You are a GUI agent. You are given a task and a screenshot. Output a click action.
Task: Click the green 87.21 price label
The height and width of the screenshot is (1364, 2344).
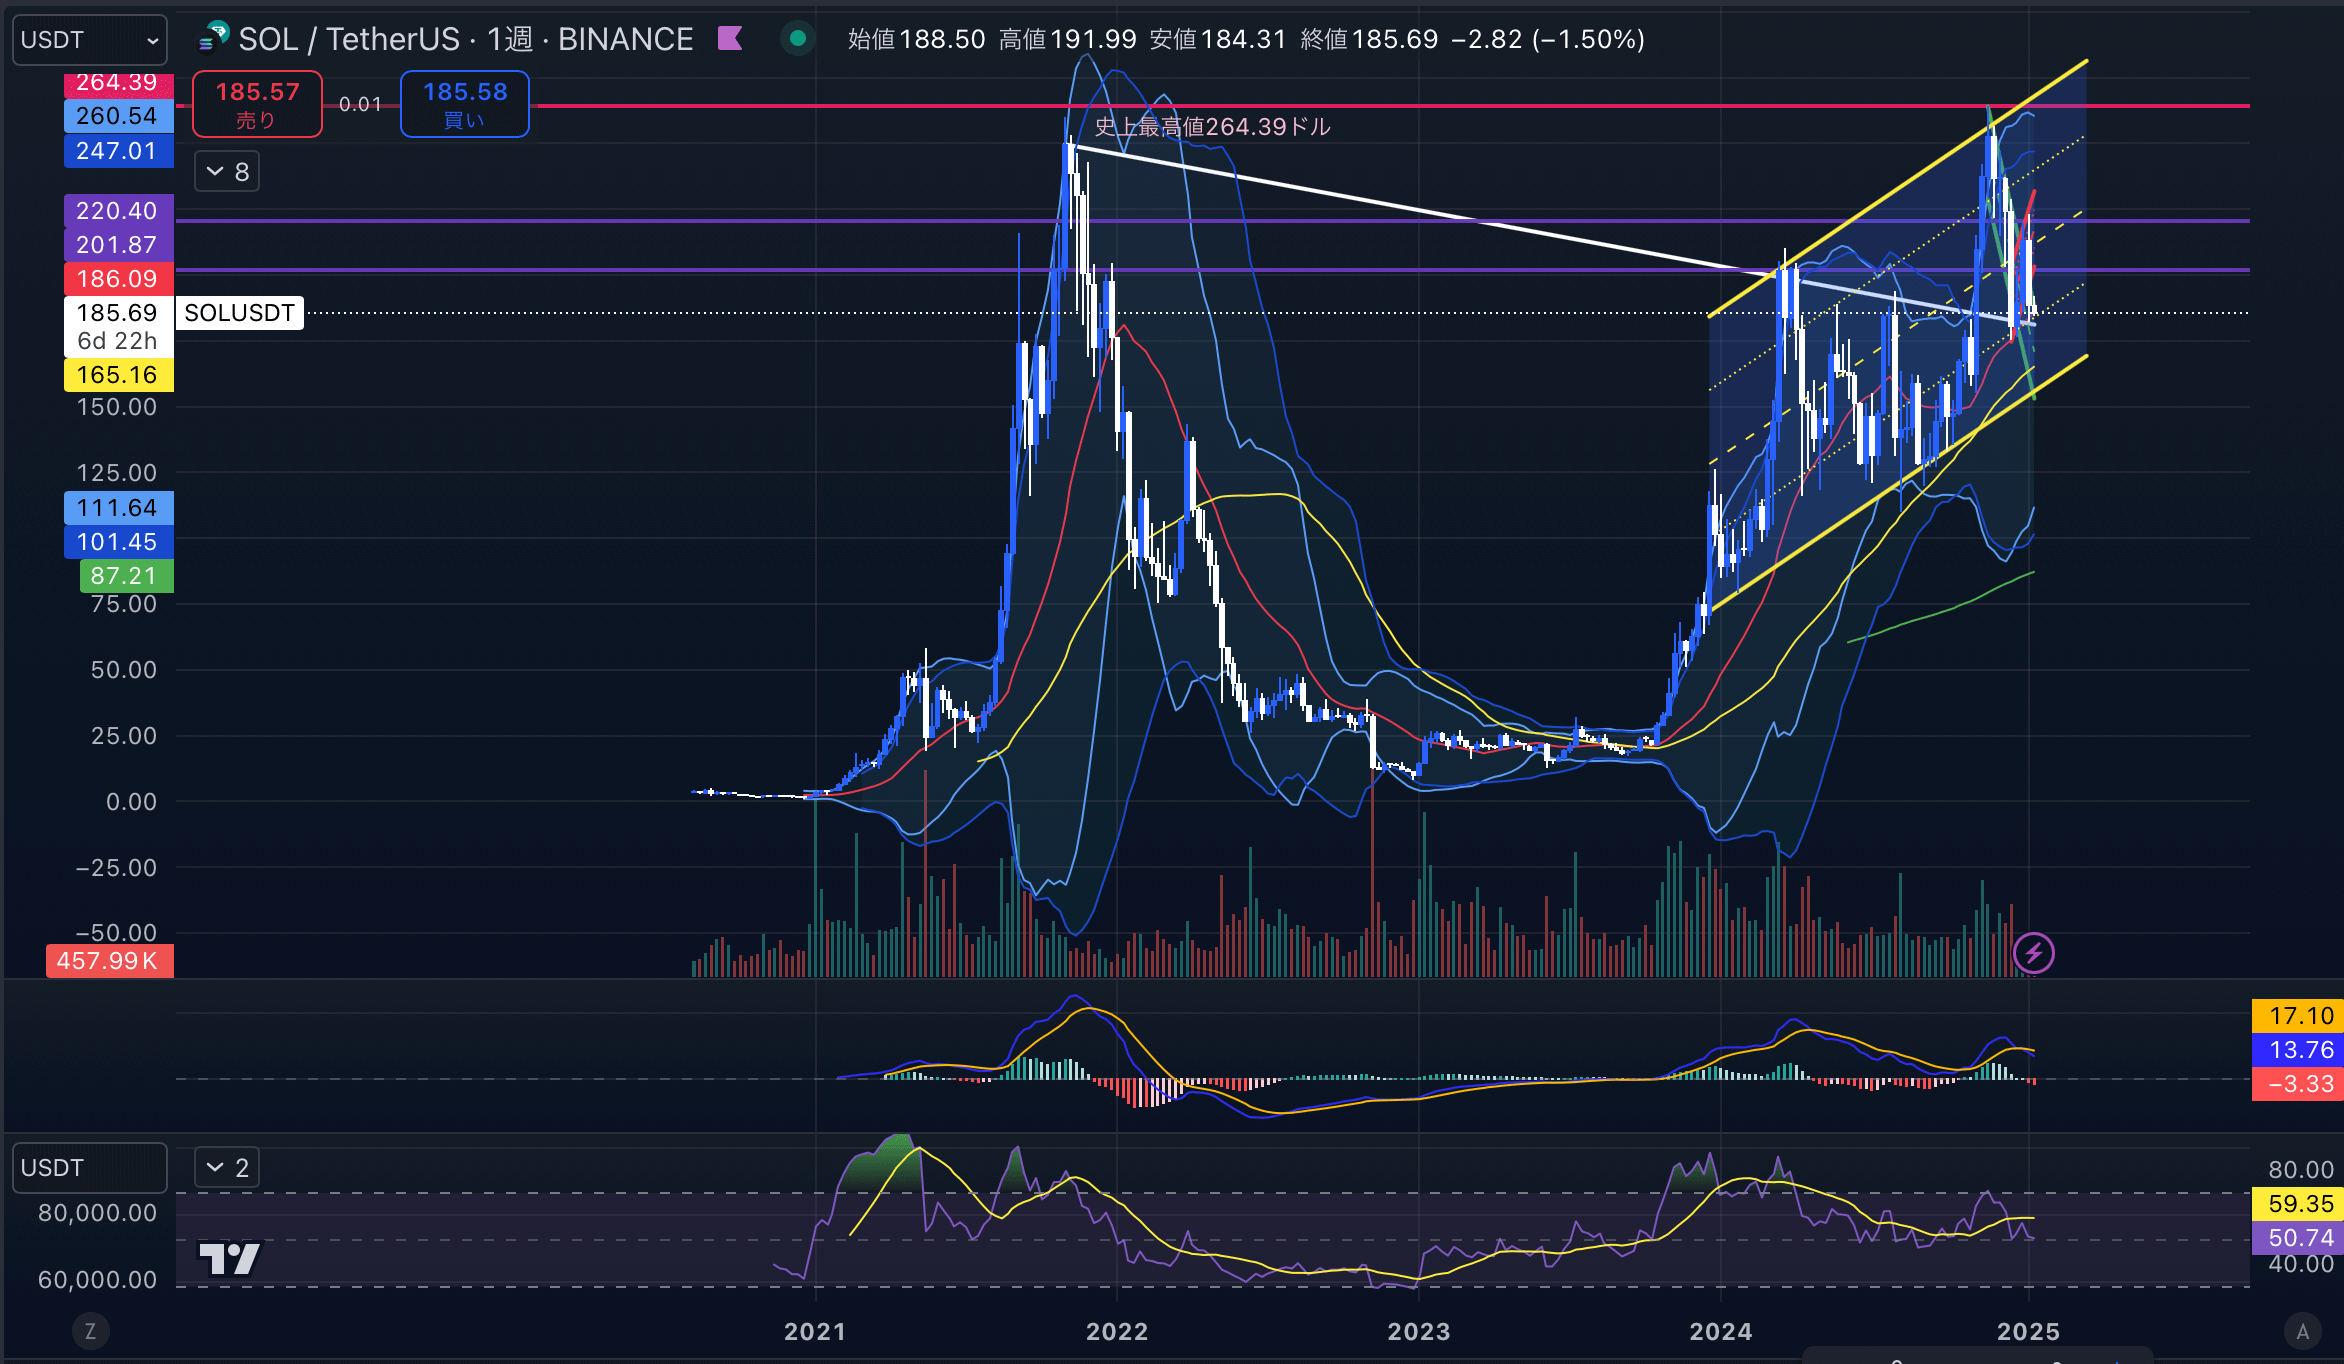point(126,576)
